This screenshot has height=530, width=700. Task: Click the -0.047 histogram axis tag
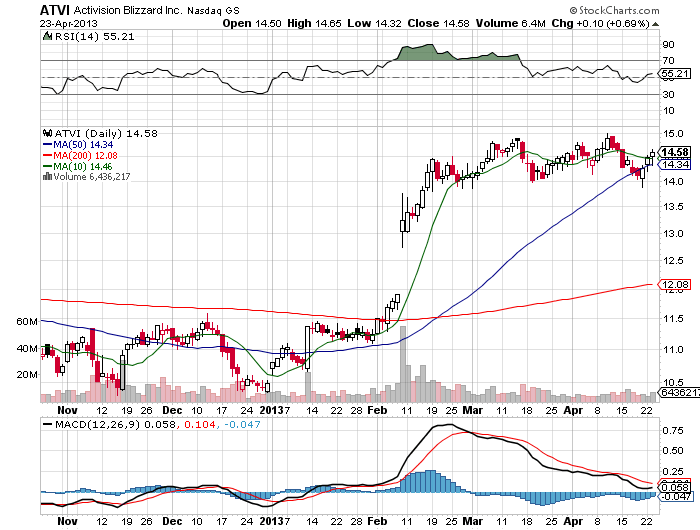point(675,497)
